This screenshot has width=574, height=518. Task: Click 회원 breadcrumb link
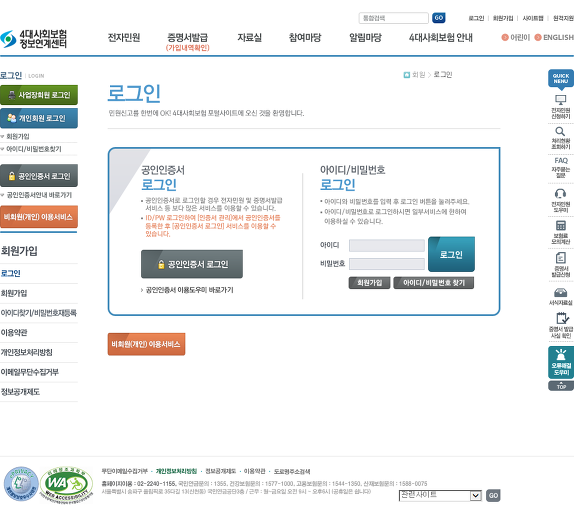pyautogui.click(x=418, y=75)
